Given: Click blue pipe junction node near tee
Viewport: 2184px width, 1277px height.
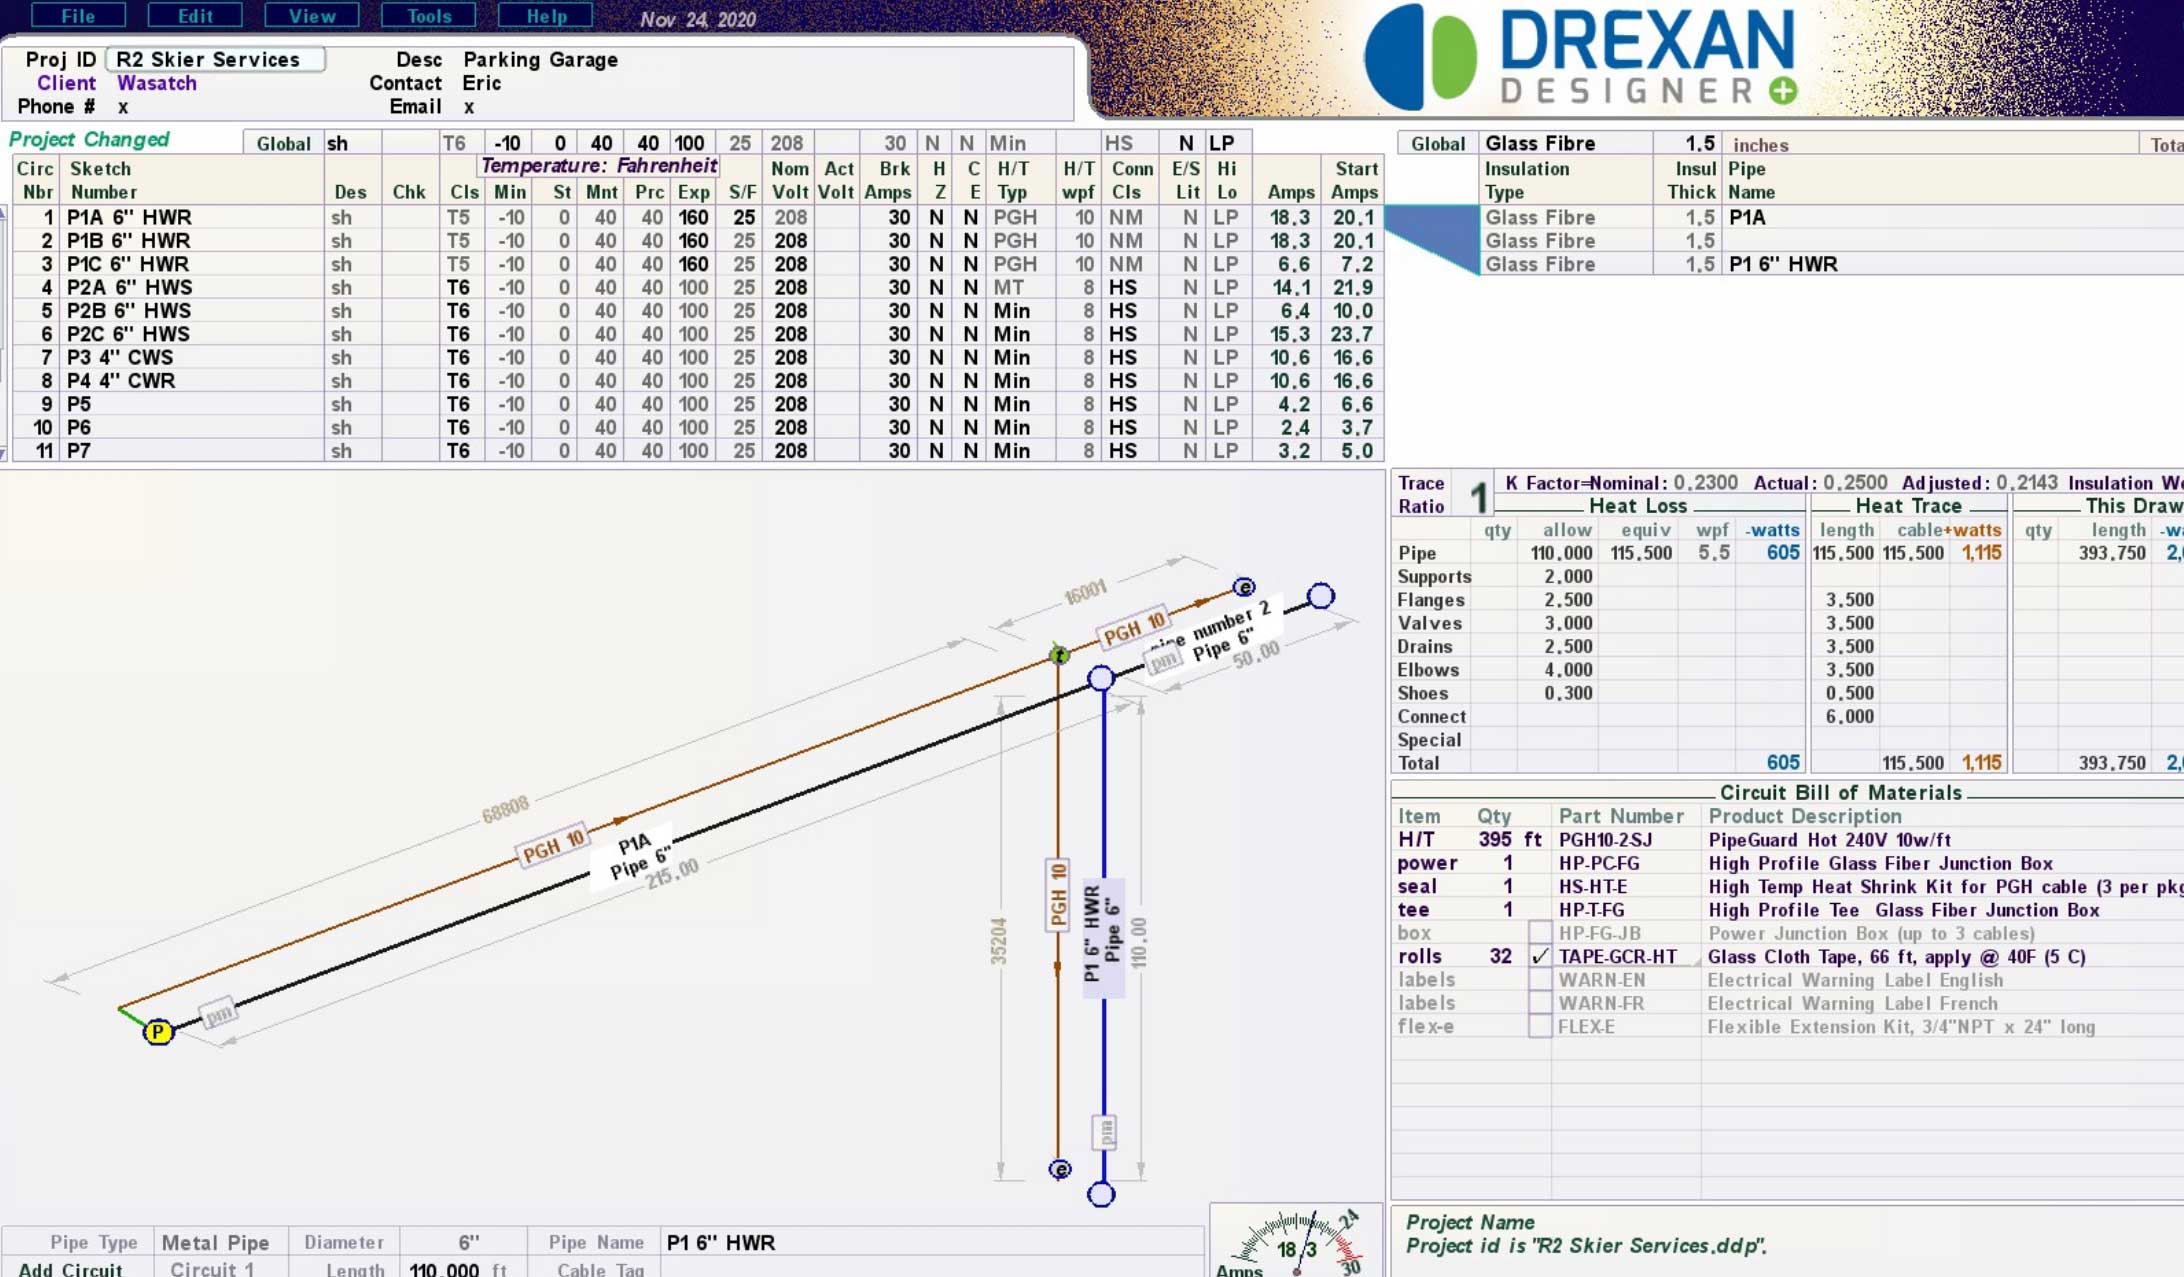Looking at the screenshot, I should coord(1101,678).
